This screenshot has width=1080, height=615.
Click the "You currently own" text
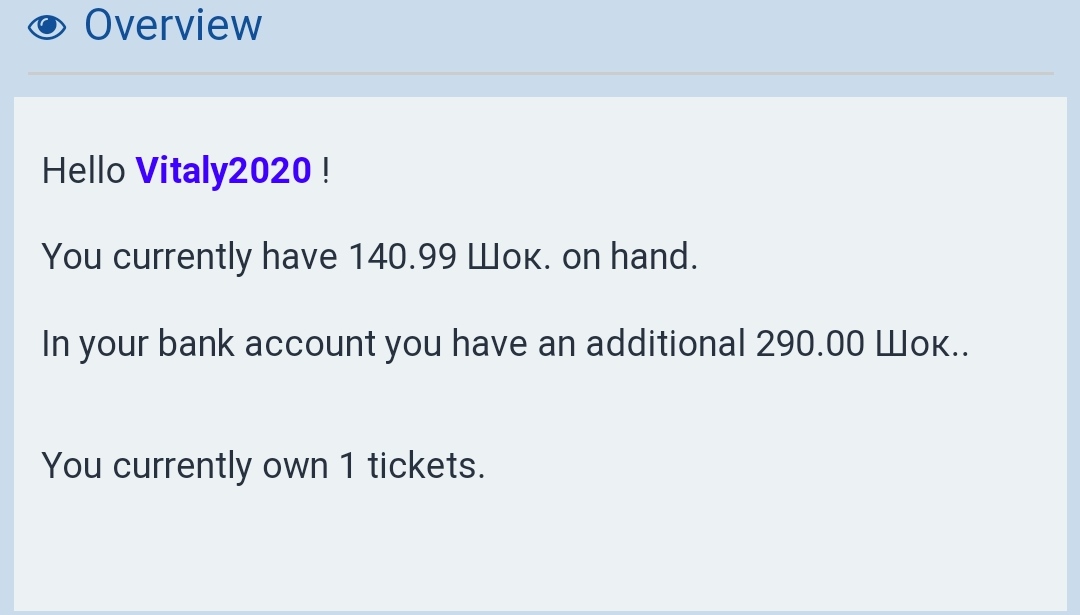pos(184,466)
